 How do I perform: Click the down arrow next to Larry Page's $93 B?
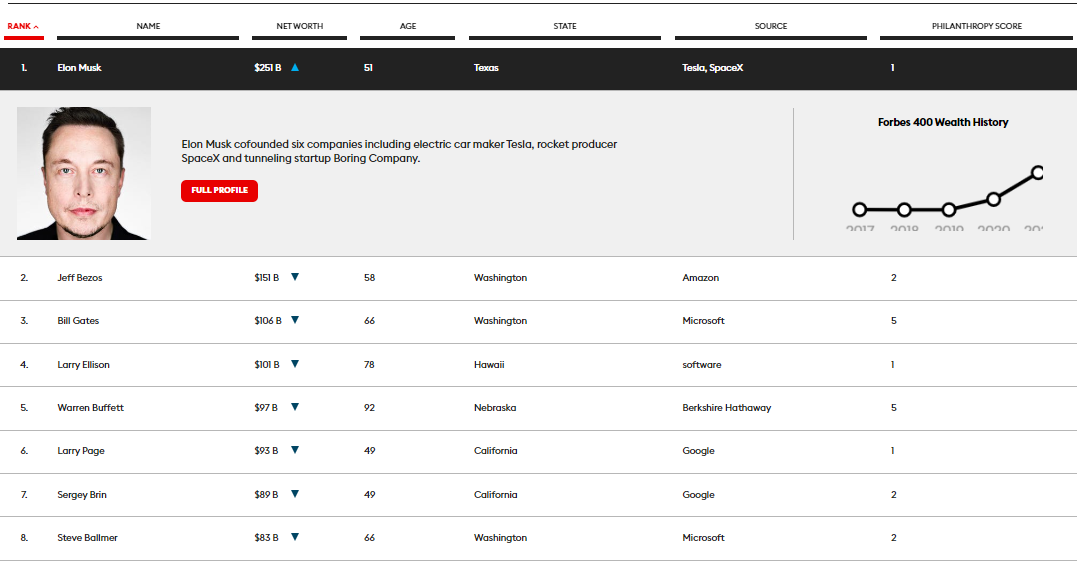point(295,451)
